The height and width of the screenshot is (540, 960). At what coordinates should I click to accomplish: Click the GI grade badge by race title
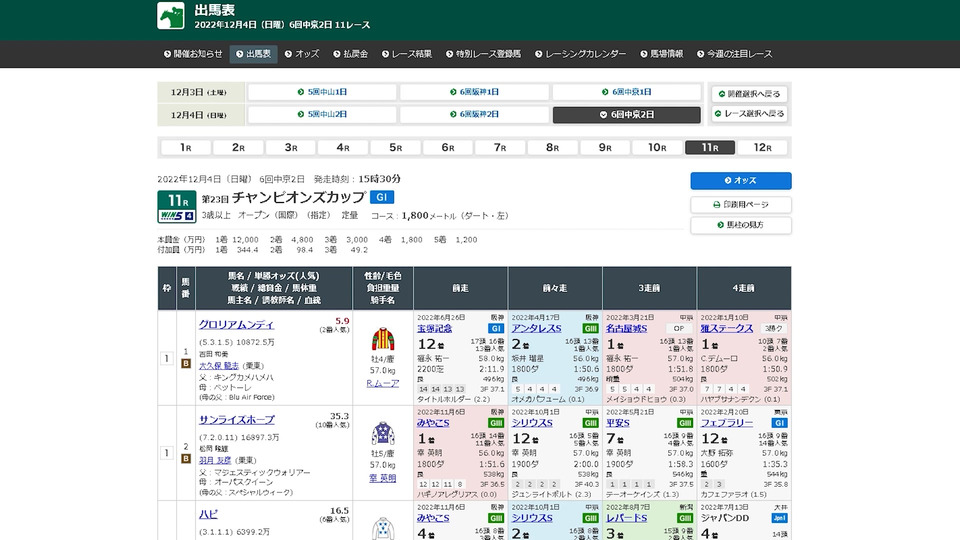click(x=381, y=197)
